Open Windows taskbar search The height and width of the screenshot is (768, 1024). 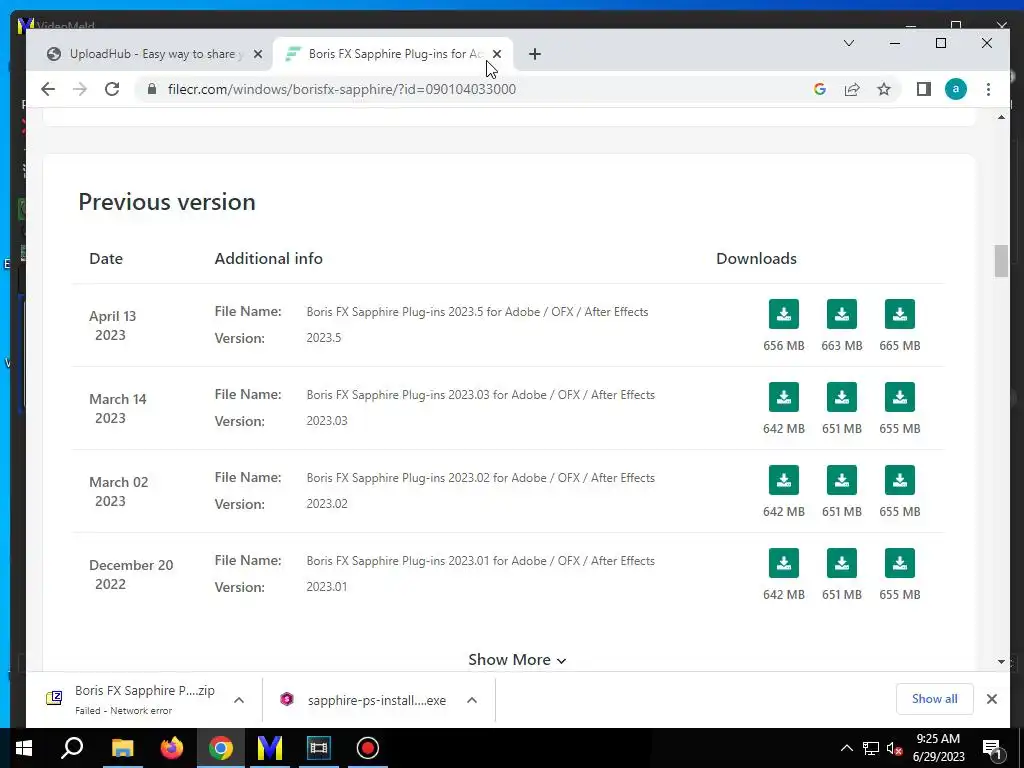tap(72, 748)
